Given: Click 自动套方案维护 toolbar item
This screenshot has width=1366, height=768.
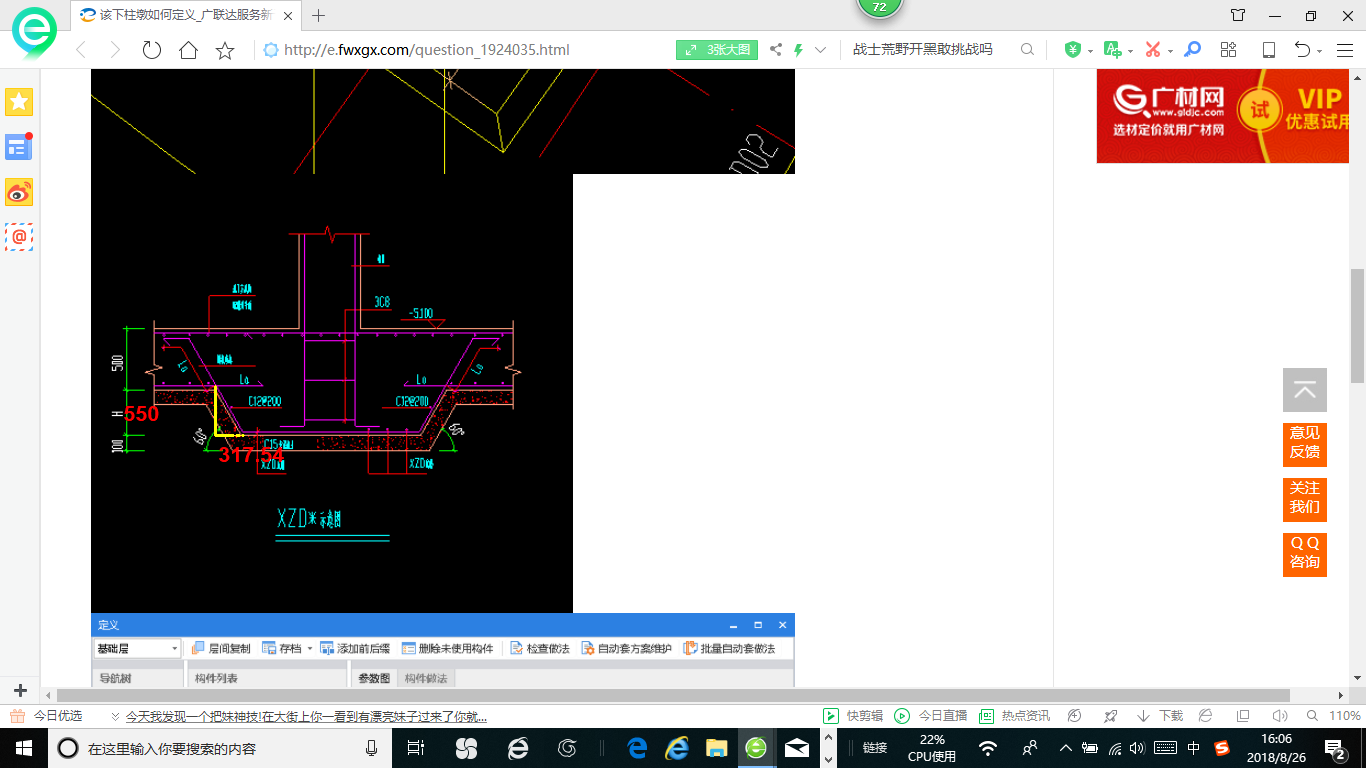Looking at the screenshot, I should (627, 648).
